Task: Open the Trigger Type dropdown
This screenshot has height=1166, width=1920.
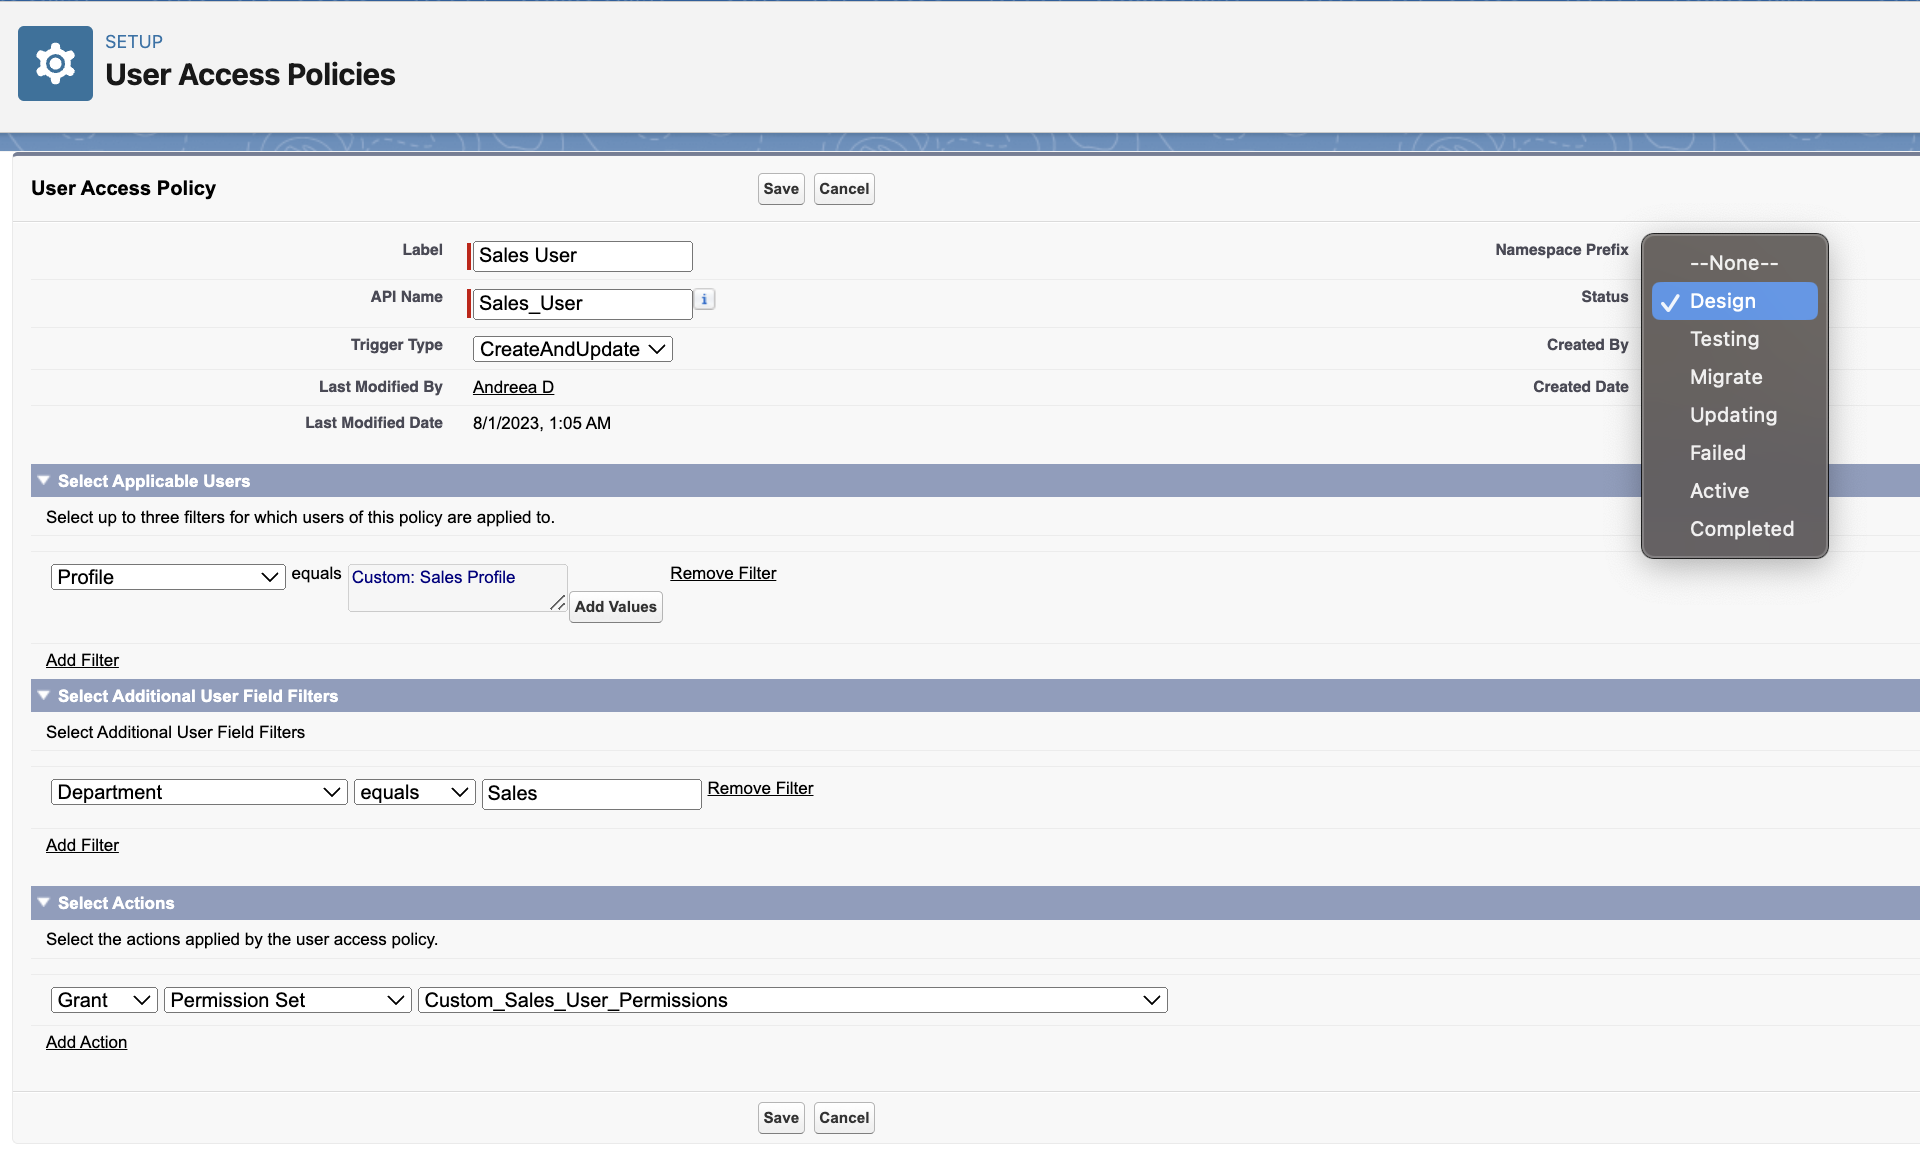Action: 573,349
